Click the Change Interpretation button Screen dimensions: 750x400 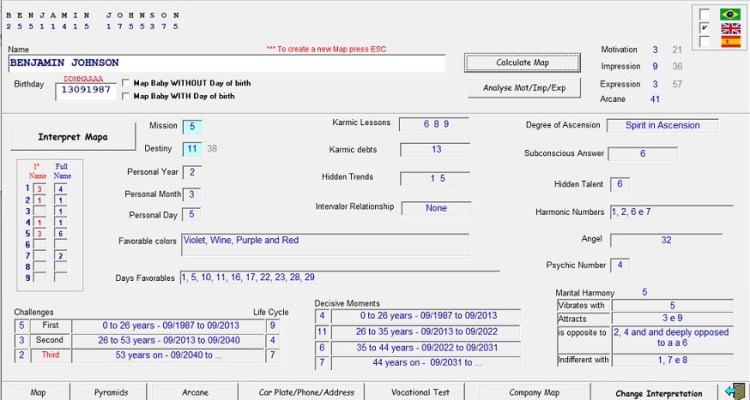point(659,392)
